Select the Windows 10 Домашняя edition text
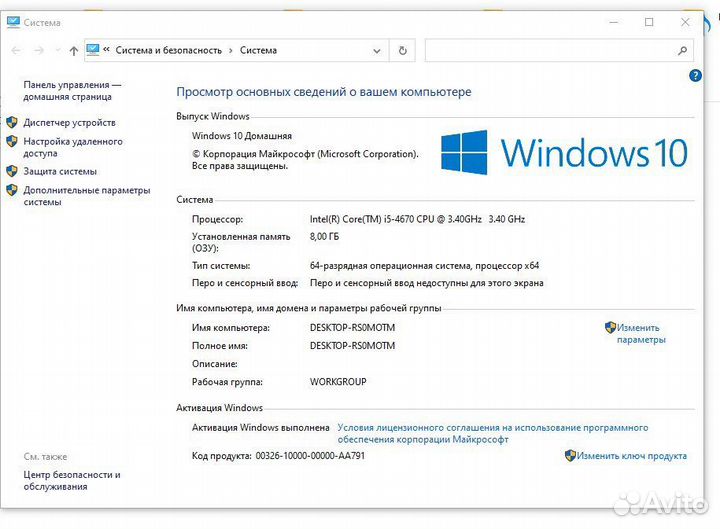 click(242, 136)
